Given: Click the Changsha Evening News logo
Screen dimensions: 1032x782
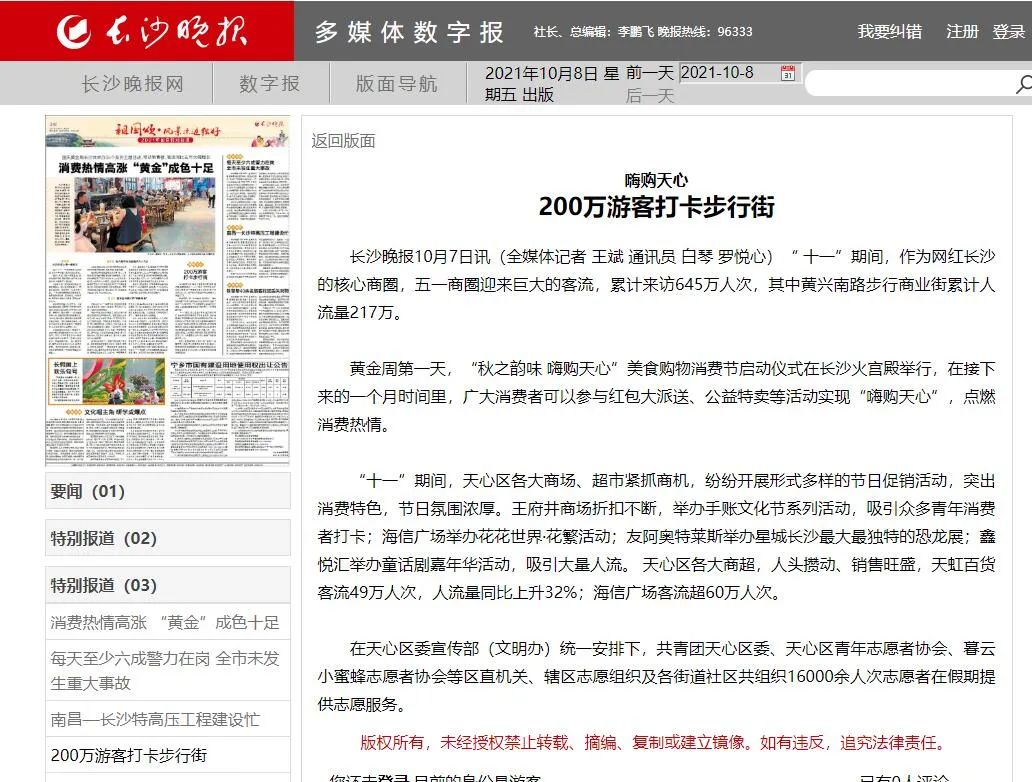Looking at the screenshot, I should 152,31.
